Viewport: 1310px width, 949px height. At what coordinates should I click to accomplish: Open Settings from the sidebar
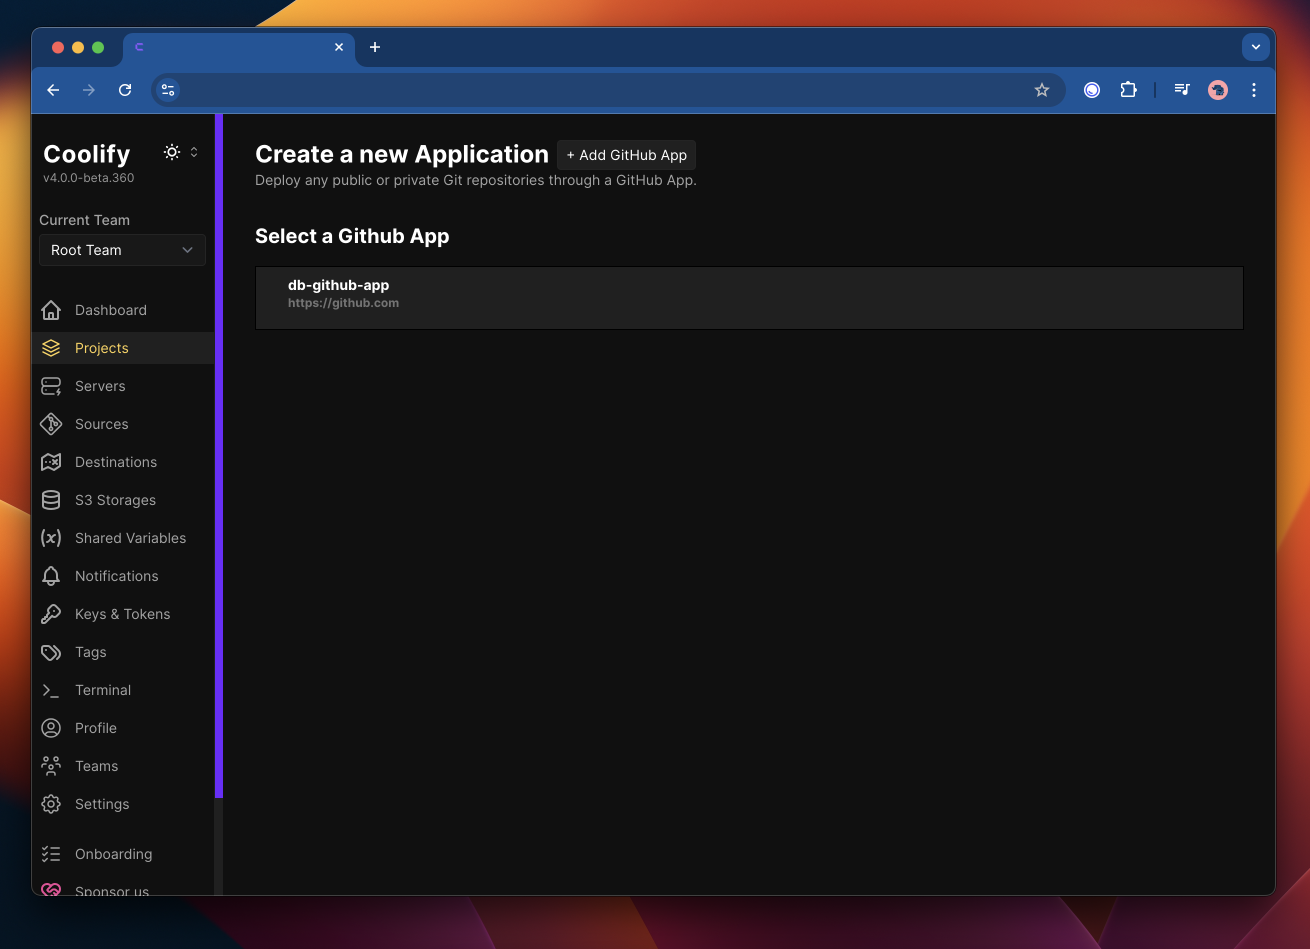point(122,804)
